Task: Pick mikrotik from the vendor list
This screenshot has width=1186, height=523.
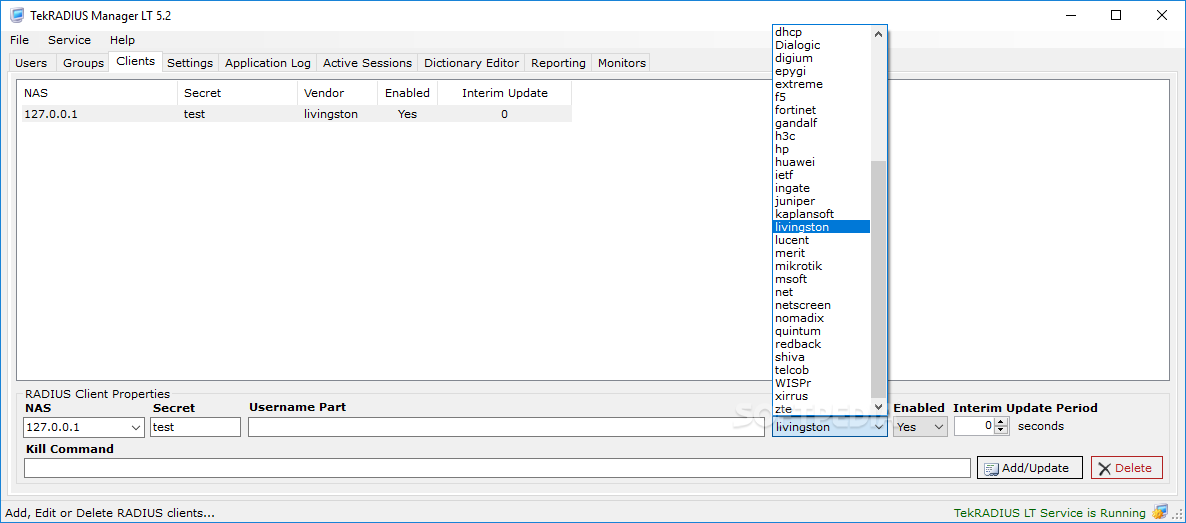Action: (821, 266)
